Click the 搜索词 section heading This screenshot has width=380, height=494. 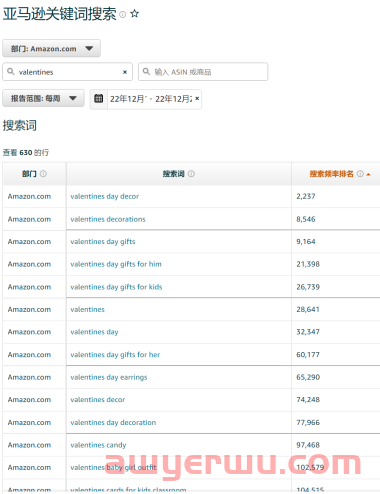point(20,126)
